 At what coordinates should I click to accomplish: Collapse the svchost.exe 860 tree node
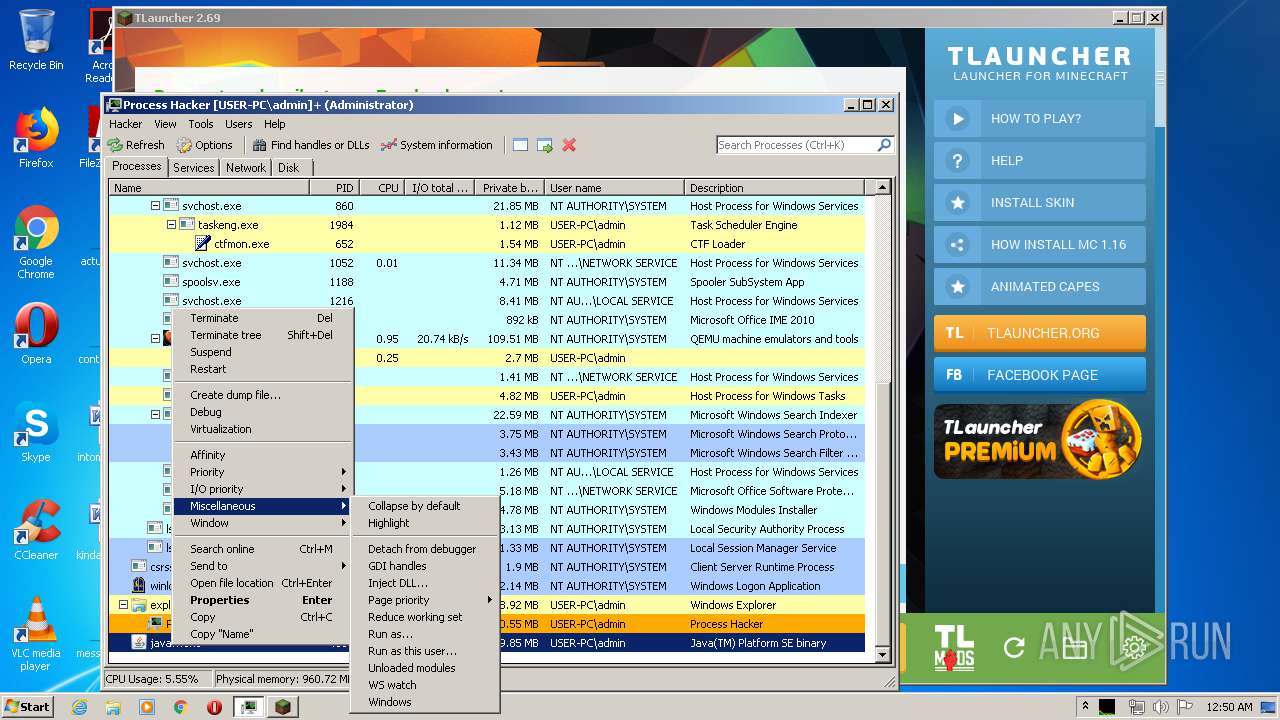[x=155, y=206]
